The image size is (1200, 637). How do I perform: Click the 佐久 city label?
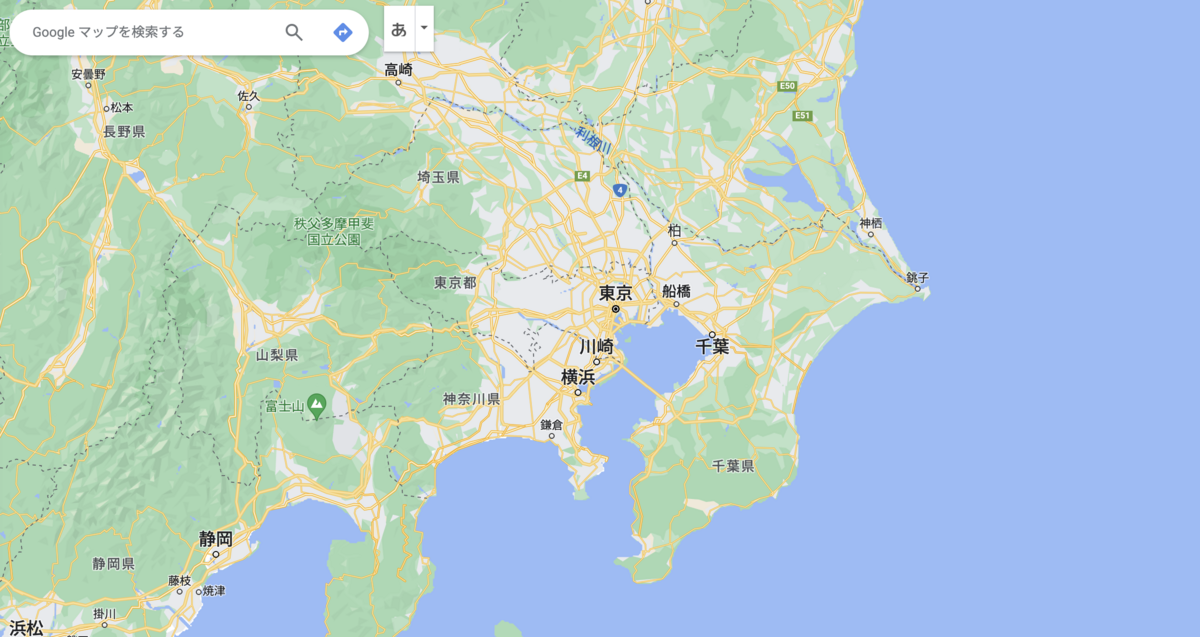(249, 96)
